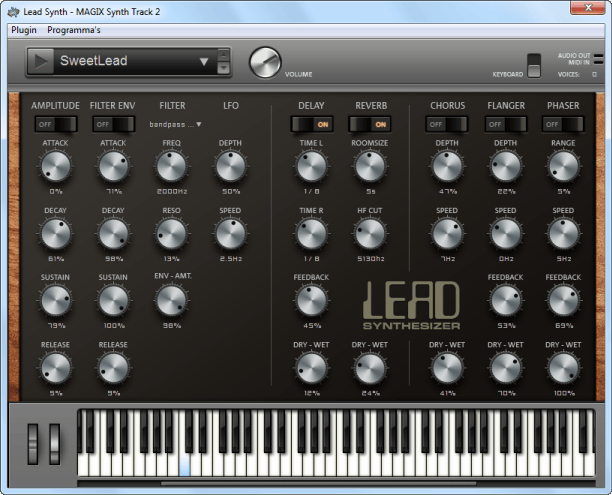612x495 pixels.
Task: Switch off the Reverb effect
Action: tap(370, 124)
